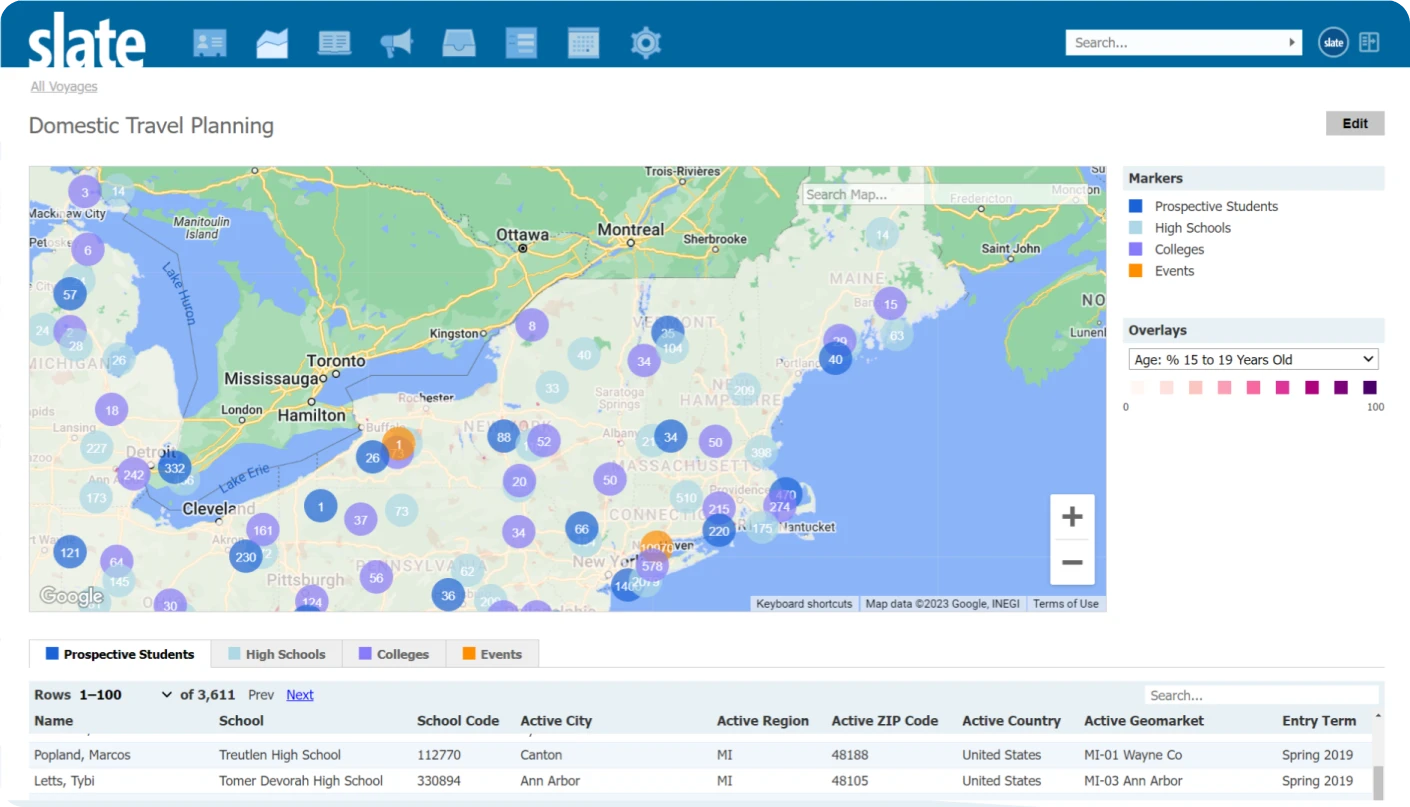Open the Forms list icon
Screen dimensions: 1410x807
coord(521,43)
